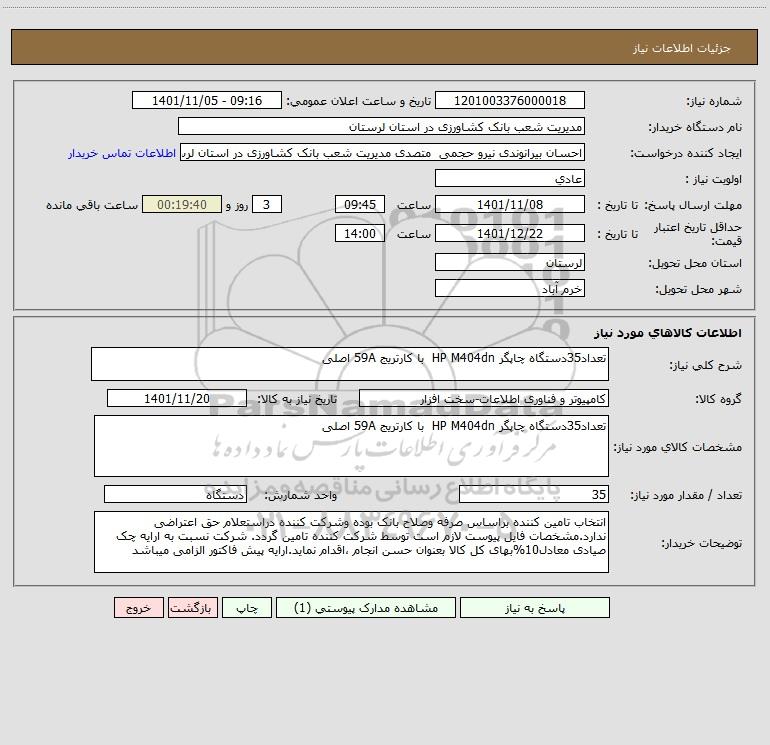Click announcement date field 1401/11/05 - 09:16
Viewport: 770px width, 745px height.
(x=207, y=101)
